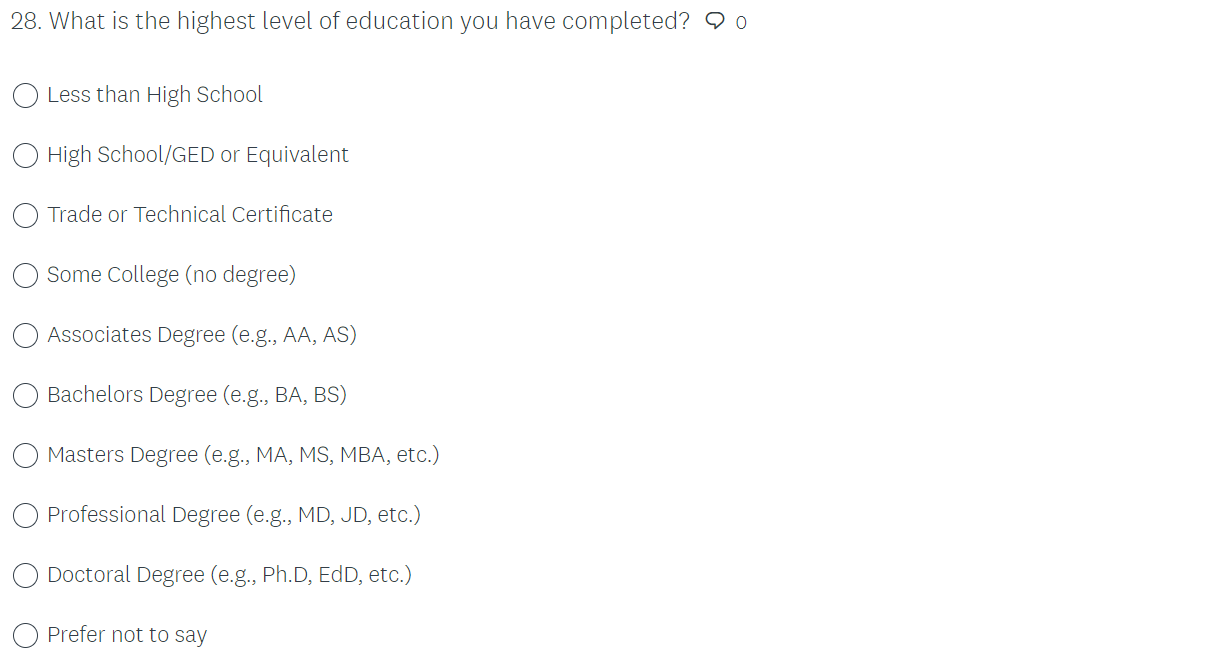
Task: Click the "Masters Degree (e.g., MA, MS, MBA, etc.)" label text
Action: coord(243,455)
